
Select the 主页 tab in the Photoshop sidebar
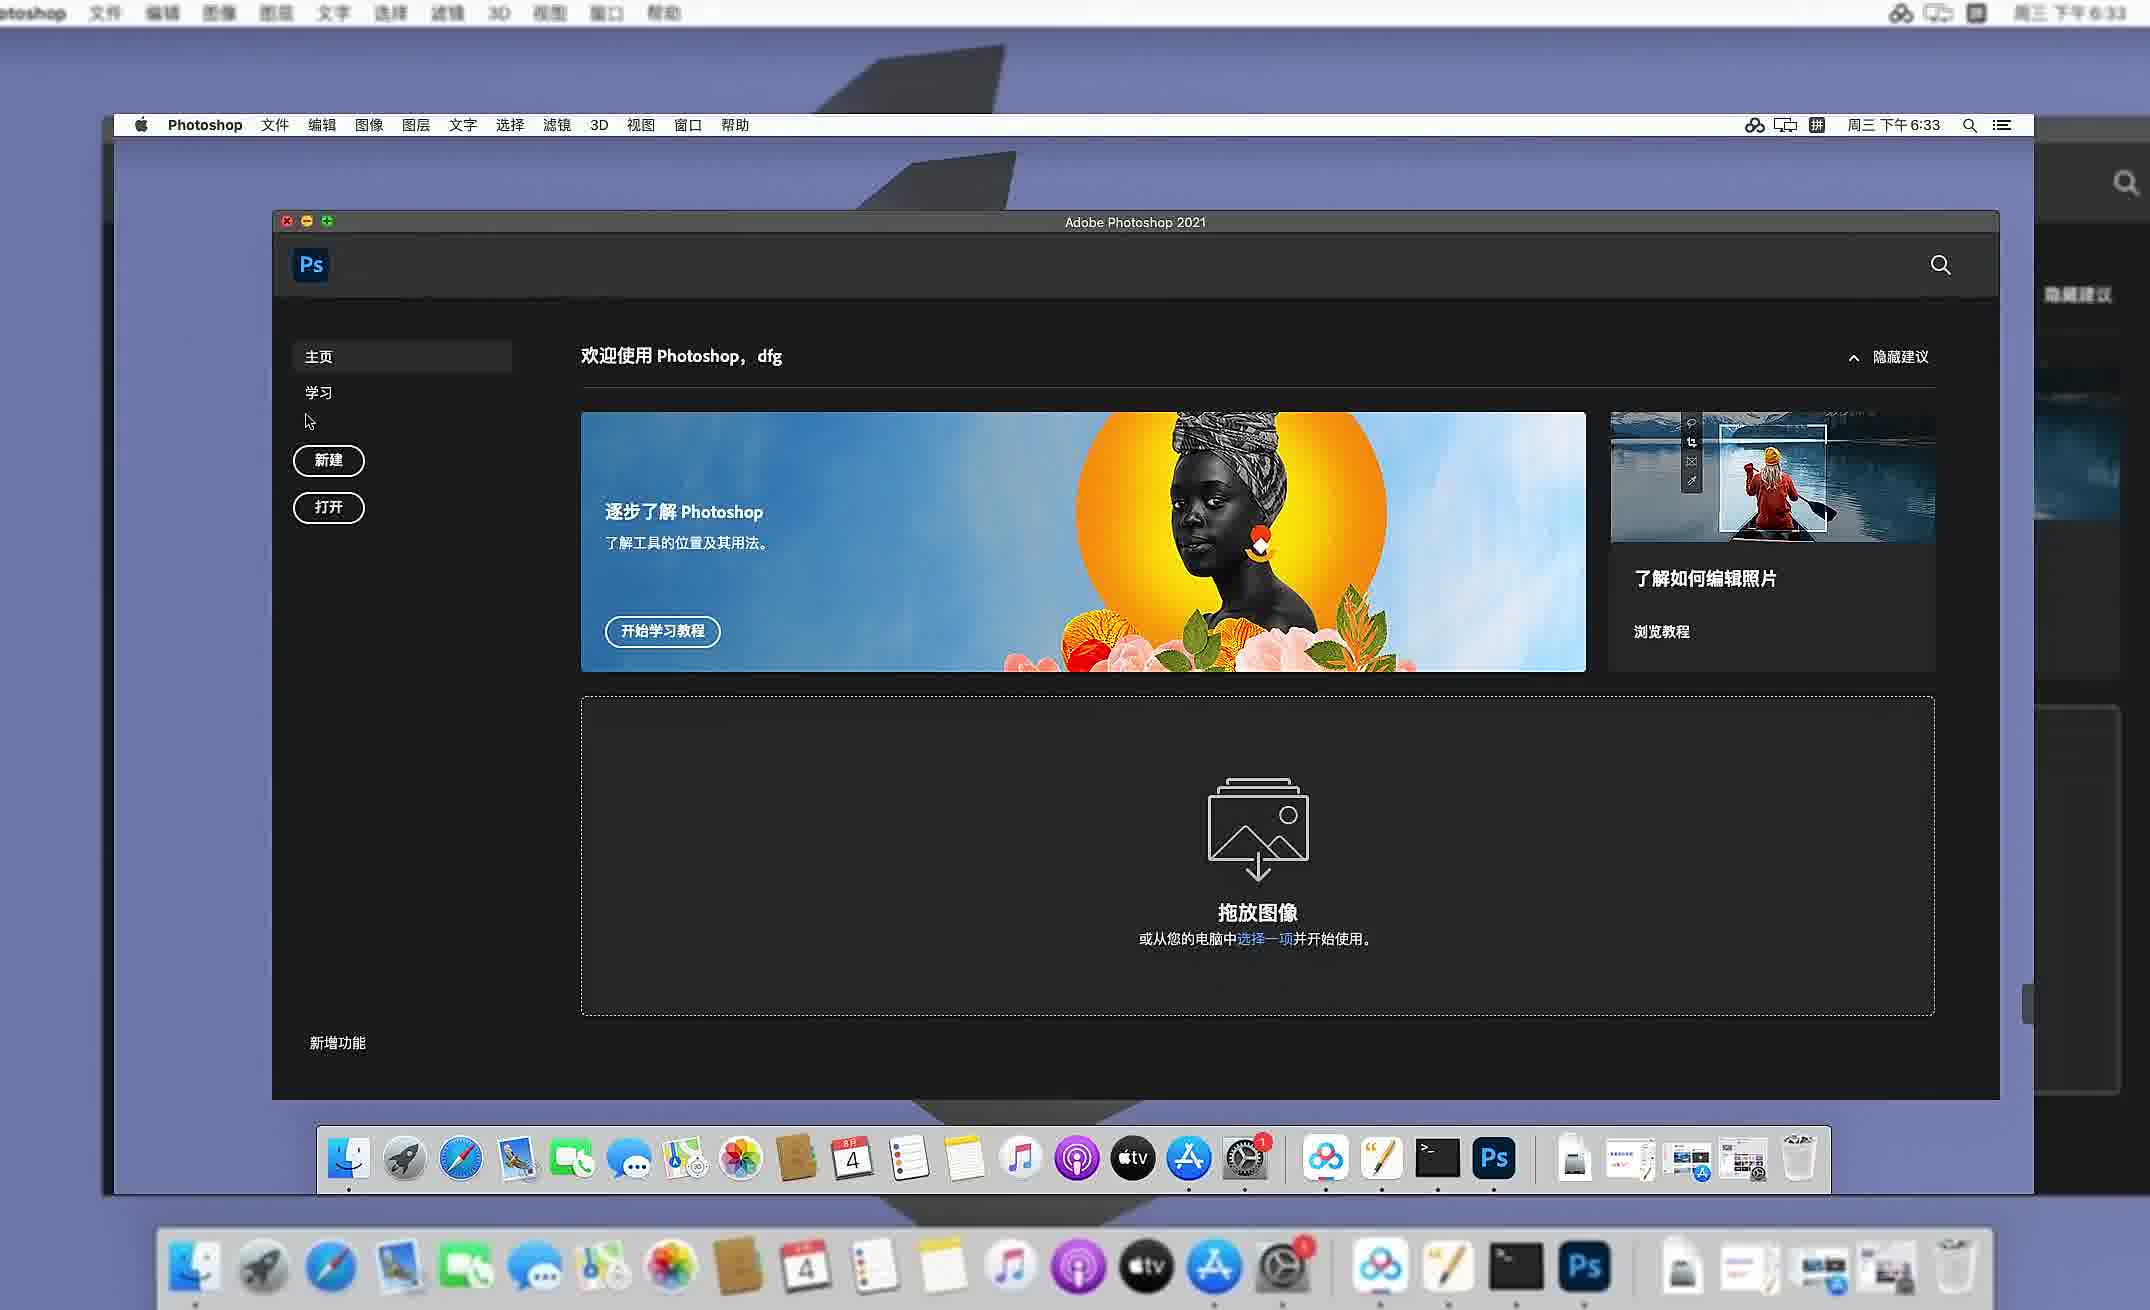pyautogui.click(x=402, y=357)
